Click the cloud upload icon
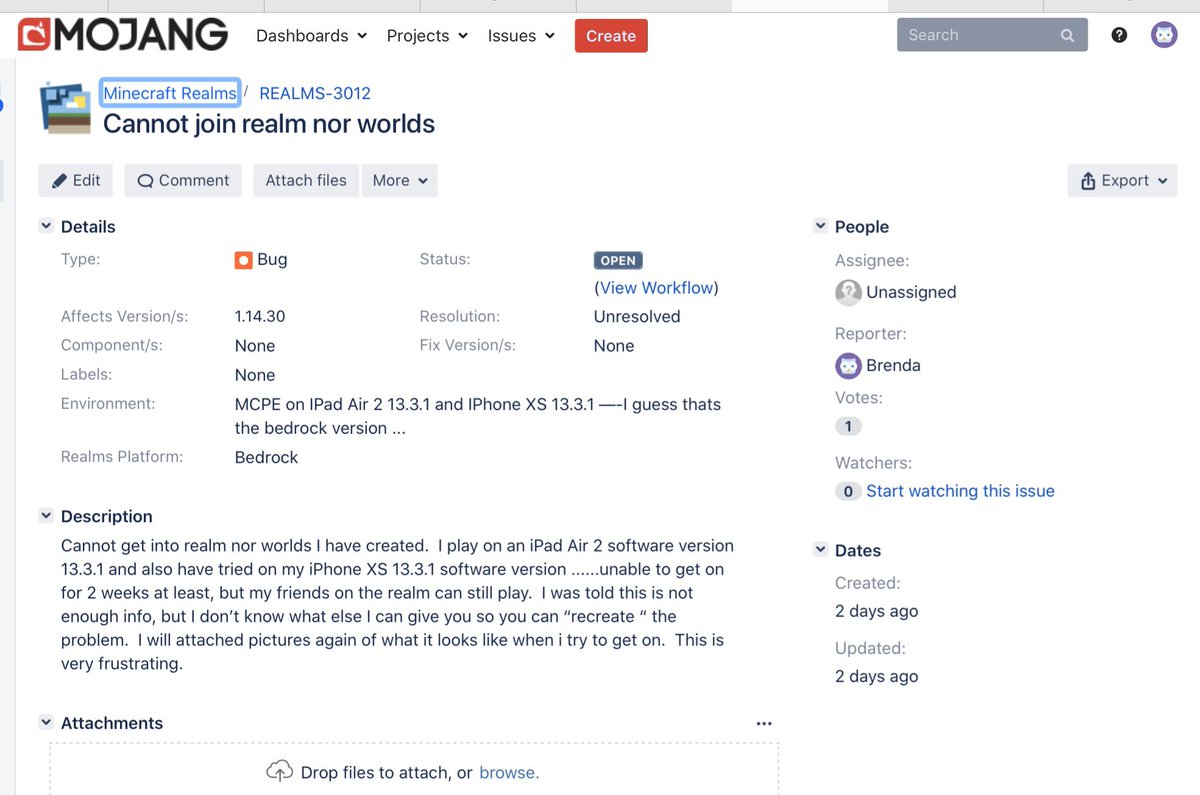1200x795 pixels. click(280, 771)
